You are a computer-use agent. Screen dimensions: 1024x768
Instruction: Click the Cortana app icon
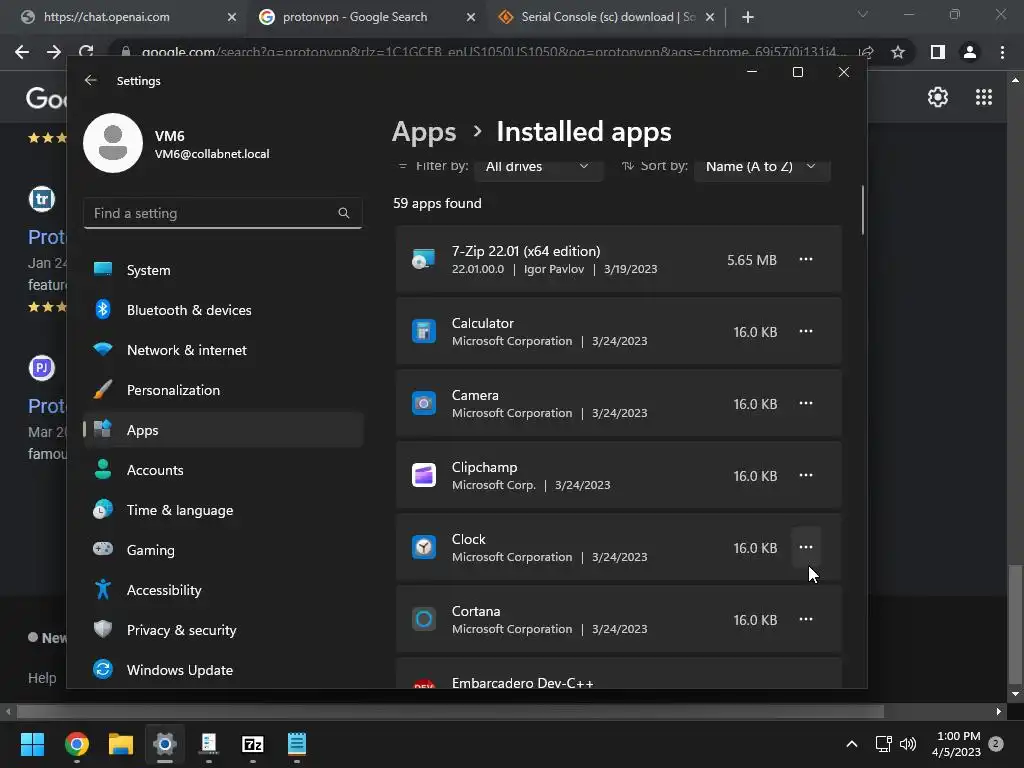[x=424, y=619]
